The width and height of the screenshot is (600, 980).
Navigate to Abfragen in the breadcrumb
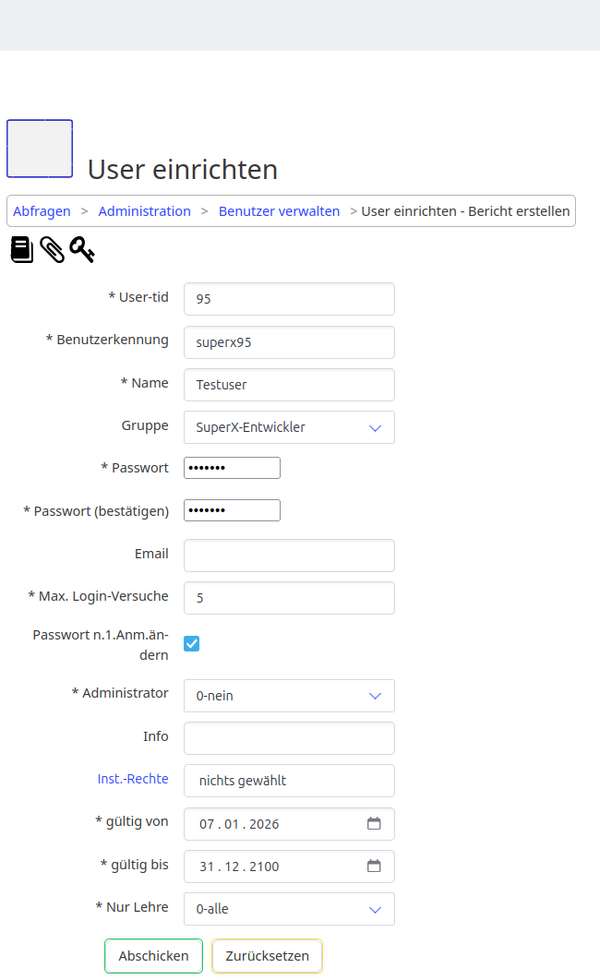(x=41, y=211)
